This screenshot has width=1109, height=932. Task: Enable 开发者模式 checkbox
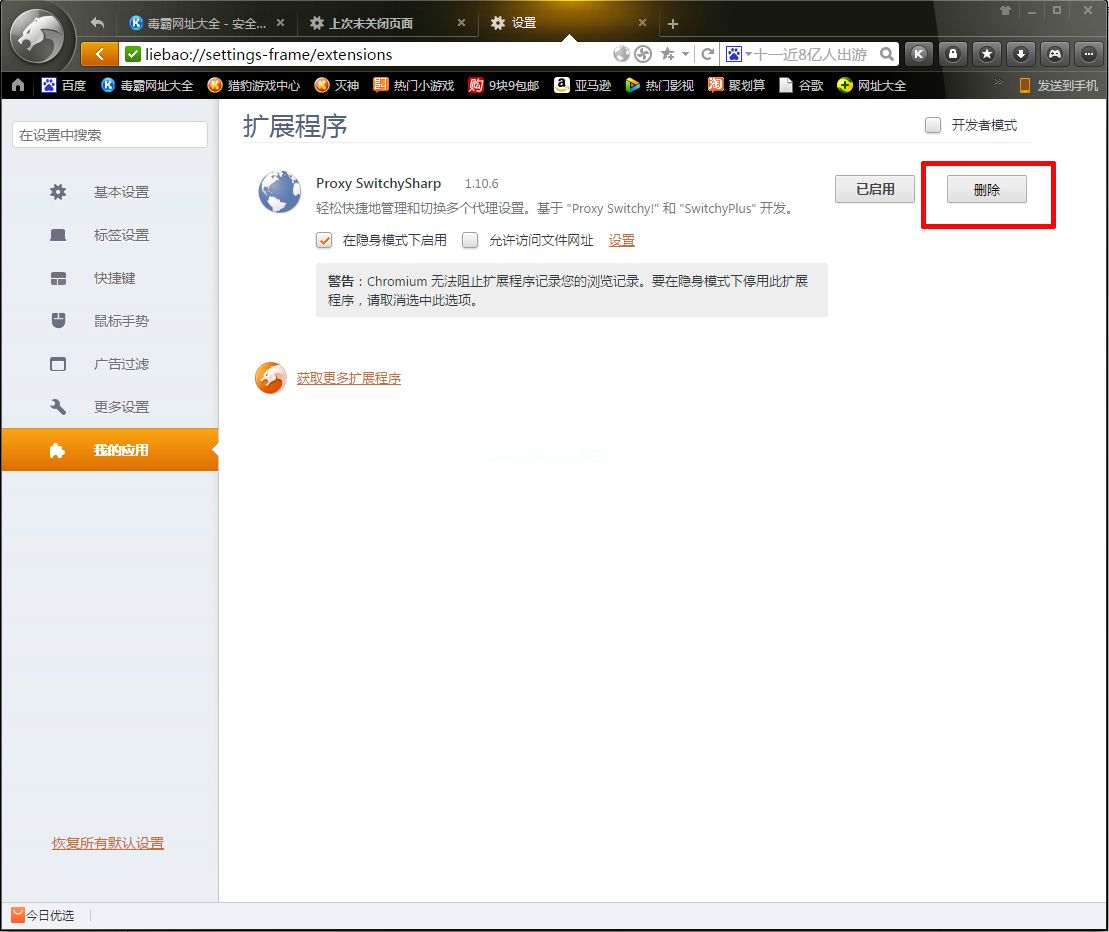click(932, 125)
